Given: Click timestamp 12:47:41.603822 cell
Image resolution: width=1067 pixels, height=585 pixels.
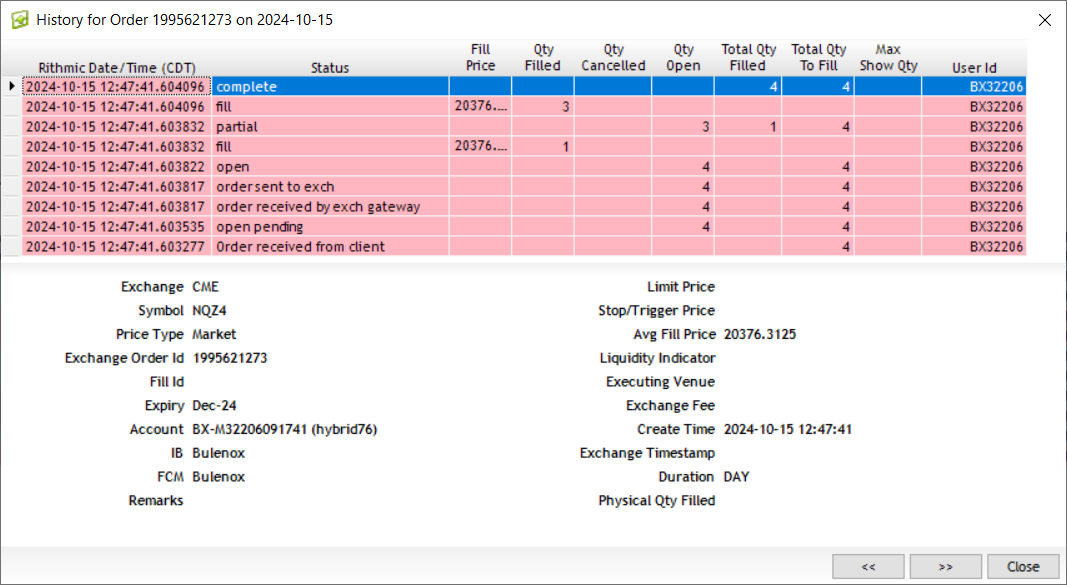Looking at the screenshot, I should 116,167.
